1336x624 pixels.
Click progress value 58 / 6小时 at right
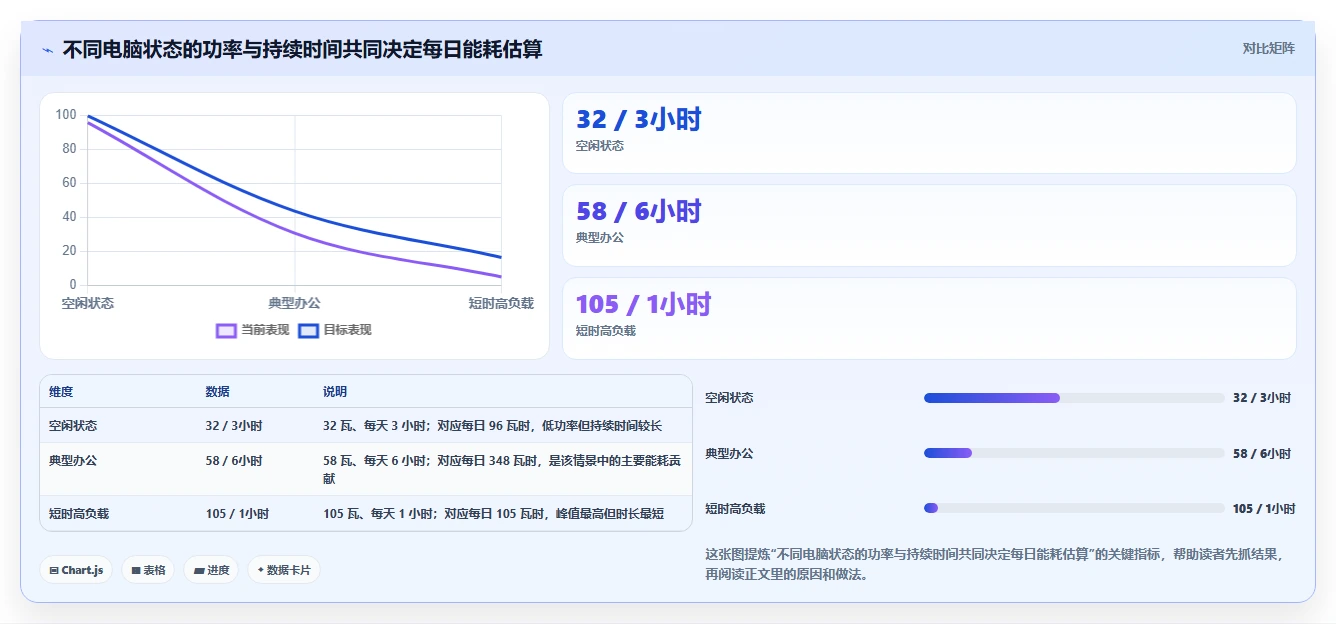[x=1262, y=454]
